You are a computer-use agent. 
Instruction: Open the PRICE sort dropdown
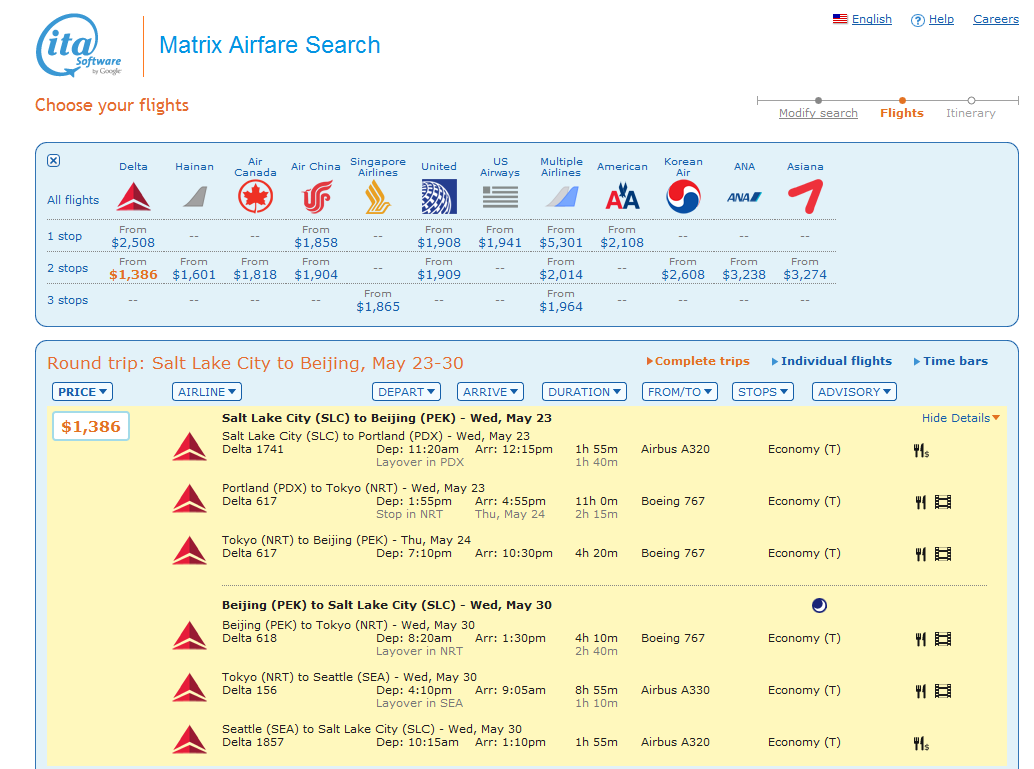(x=82, y=392)
